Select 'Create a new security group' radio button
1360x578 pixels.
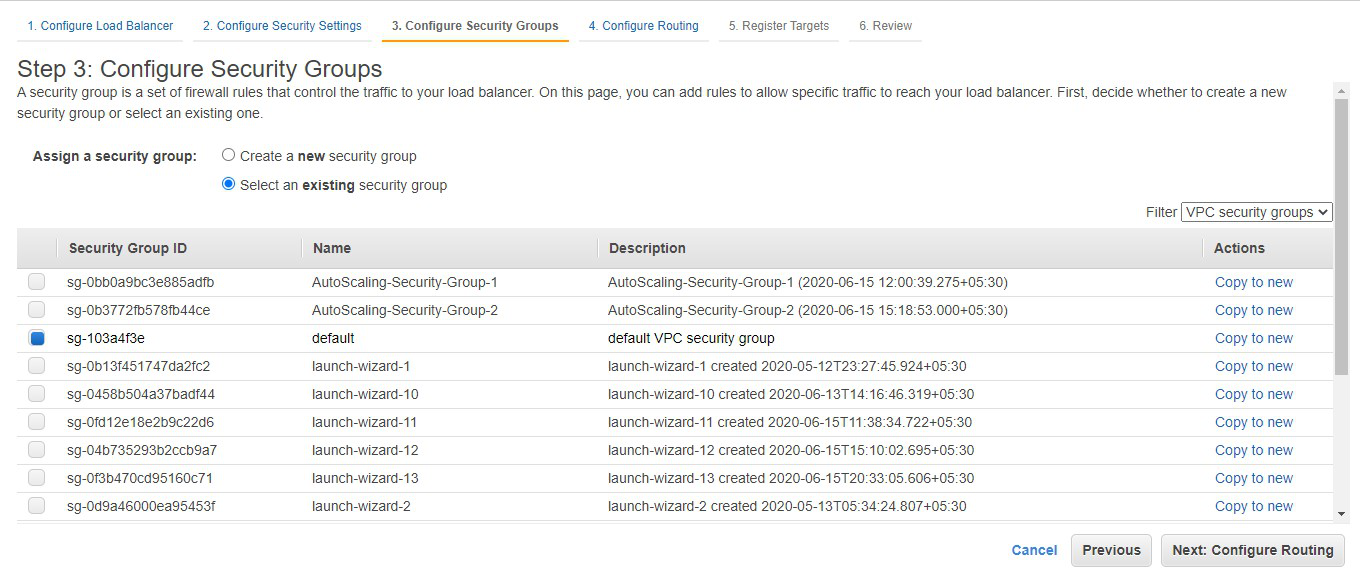tap(229, 156)
